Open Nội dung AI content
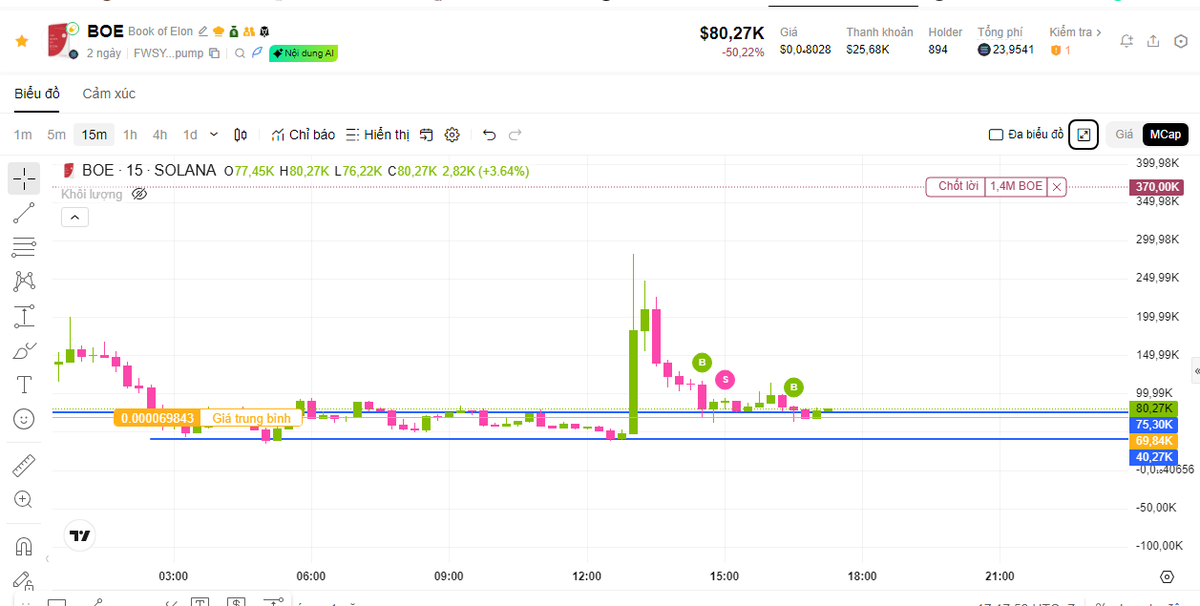This screenshot has width=1200, height=606. point(302,53)
